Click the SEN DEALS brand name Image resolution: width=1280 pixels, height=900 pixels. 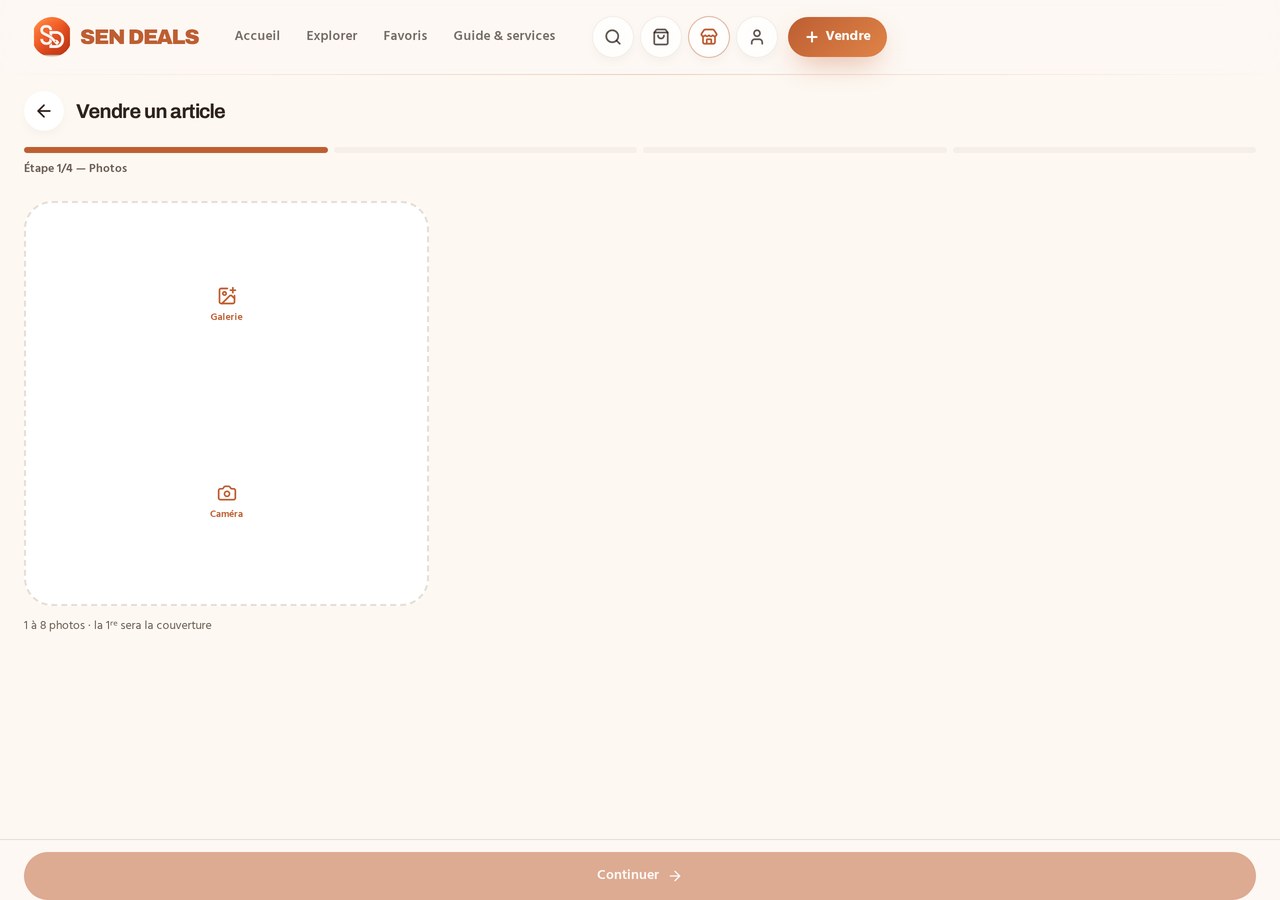140,37
